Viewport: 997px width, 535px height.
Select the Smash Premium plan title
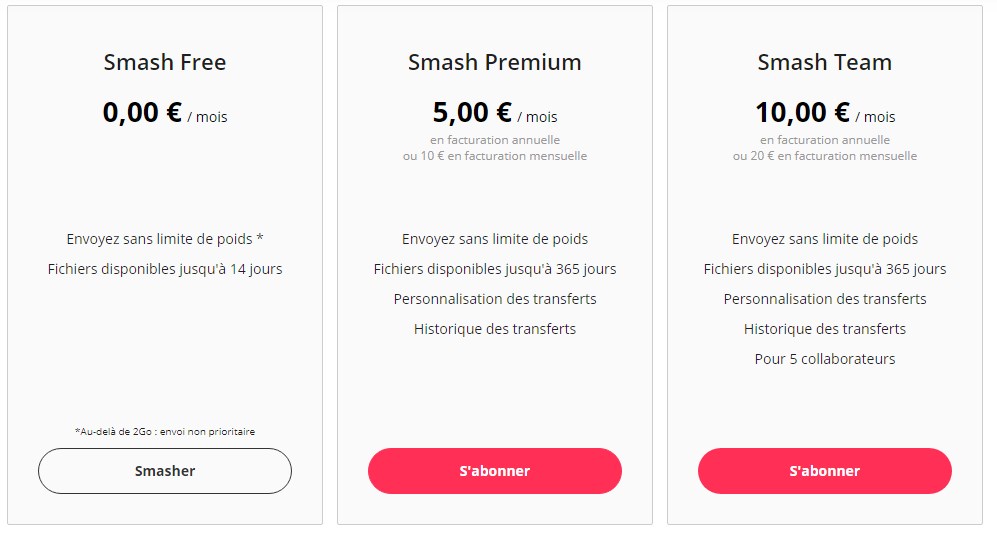[495, 62]
